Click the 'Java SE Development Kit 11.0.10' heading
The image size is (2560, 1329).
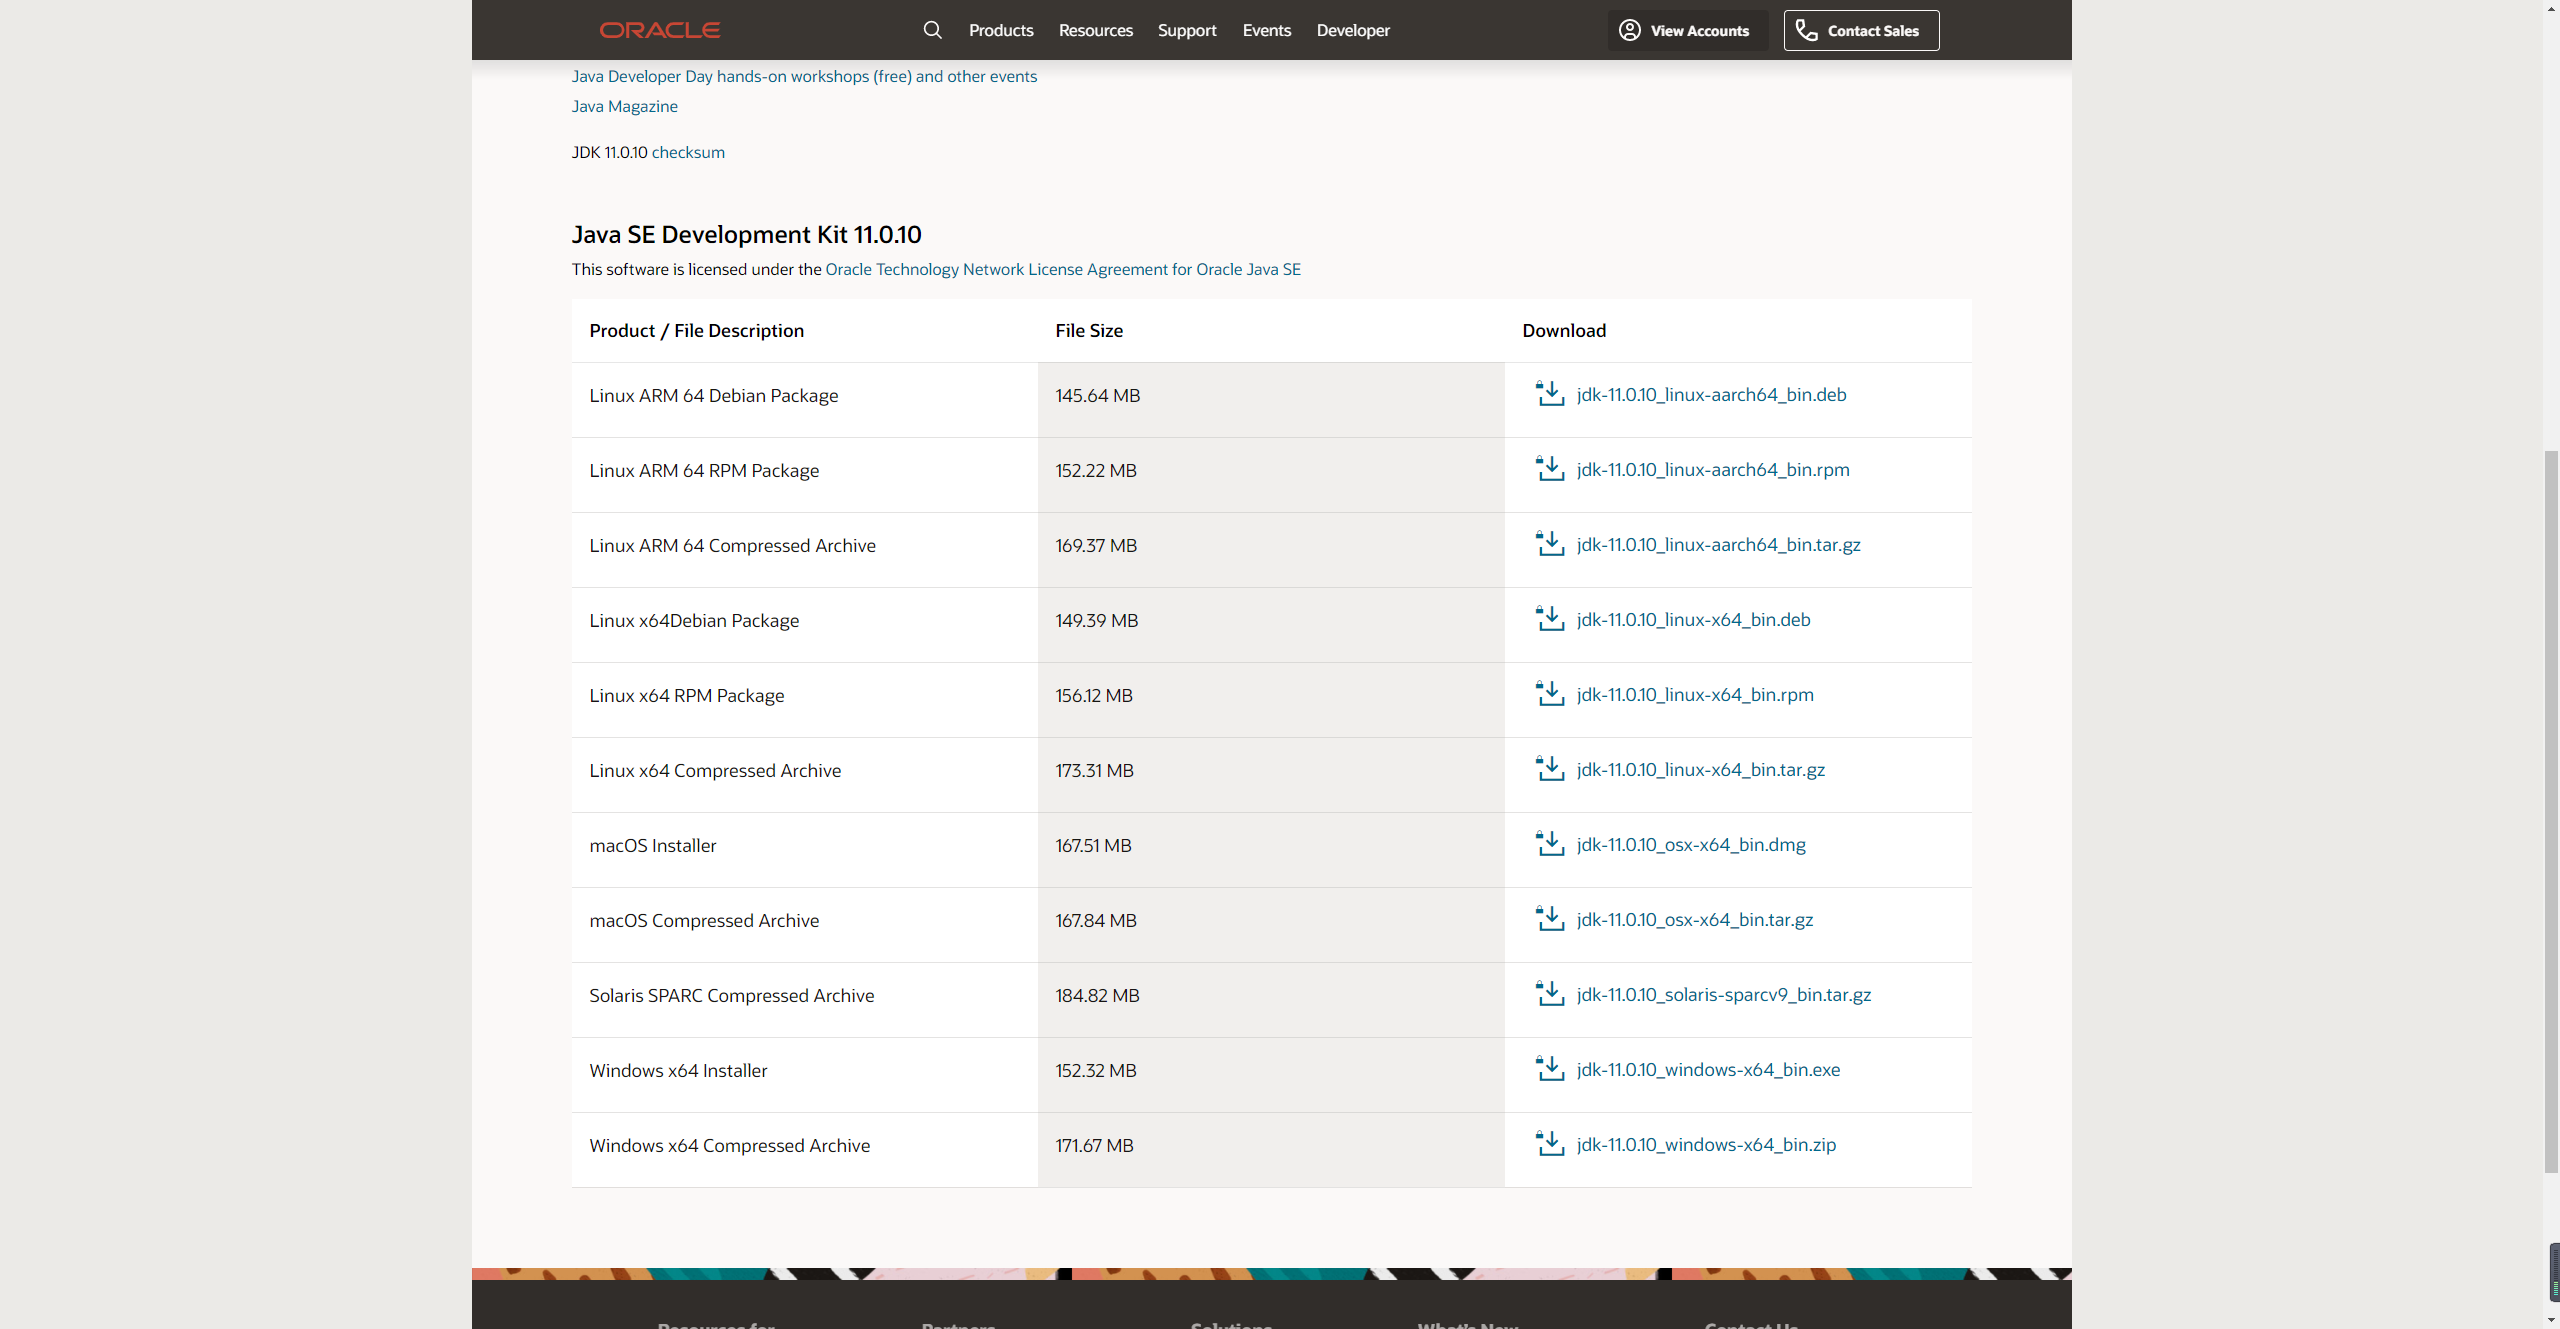(x=747, y=234)
